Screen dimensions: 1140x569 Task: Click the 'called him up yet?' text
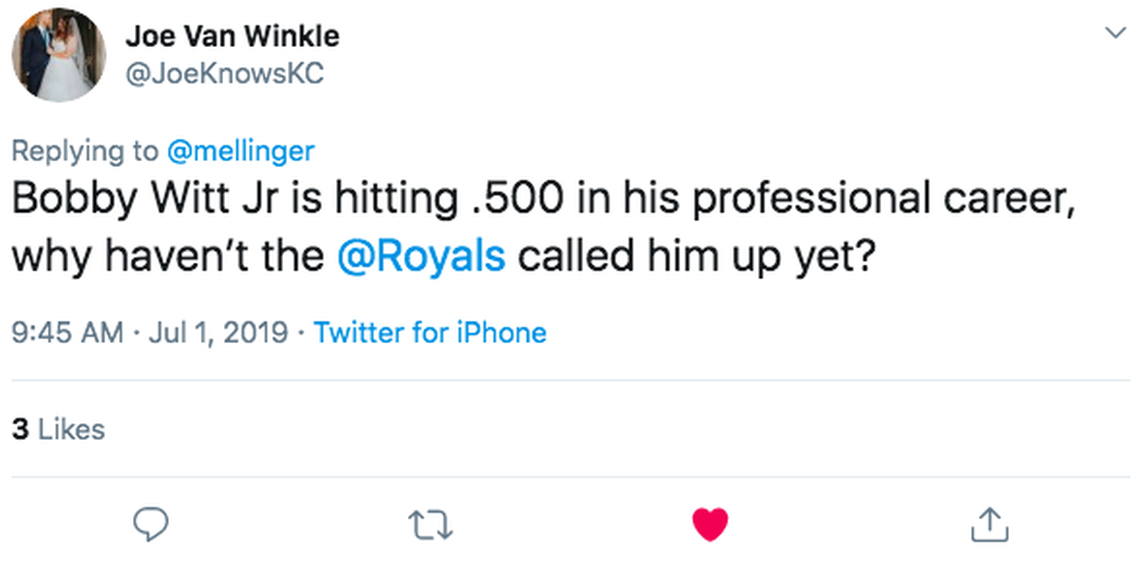coord(697,255)
